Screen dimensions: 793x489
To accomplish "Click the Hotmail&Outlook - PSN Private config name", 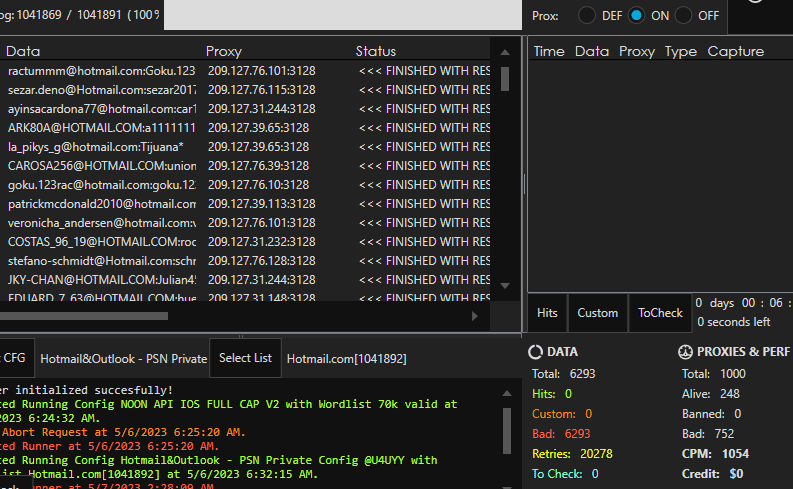I will [x=123, y=359].
